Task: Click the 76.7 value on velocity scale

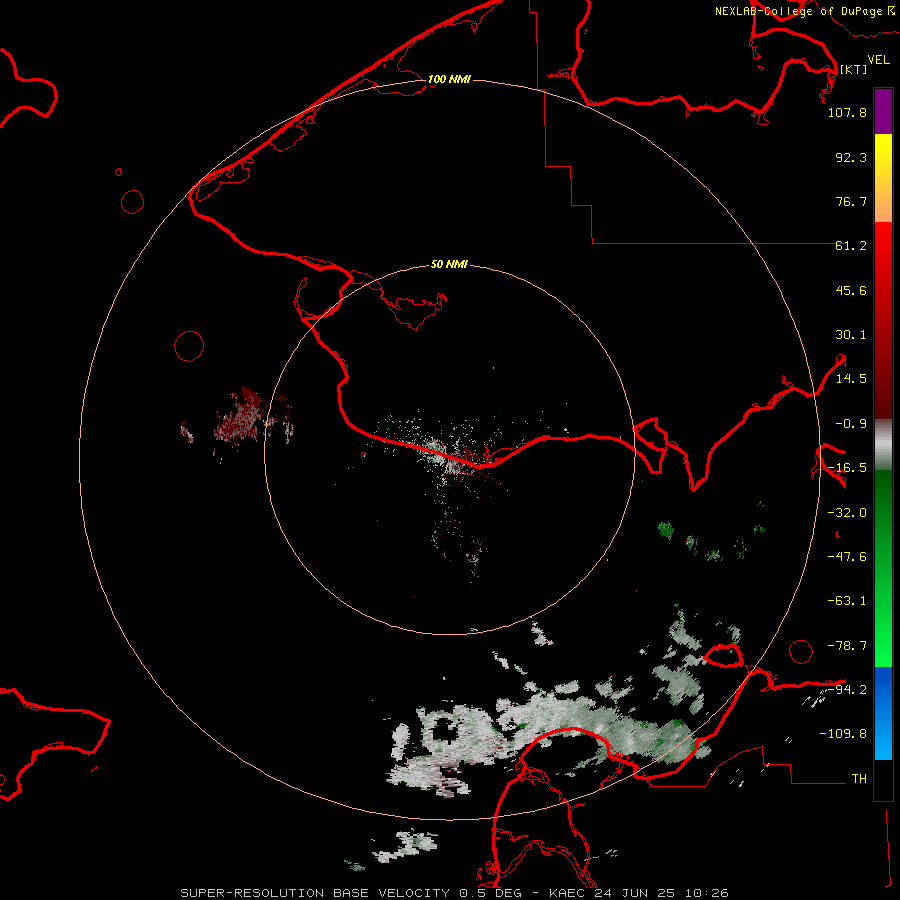Action: coord(851,201)
